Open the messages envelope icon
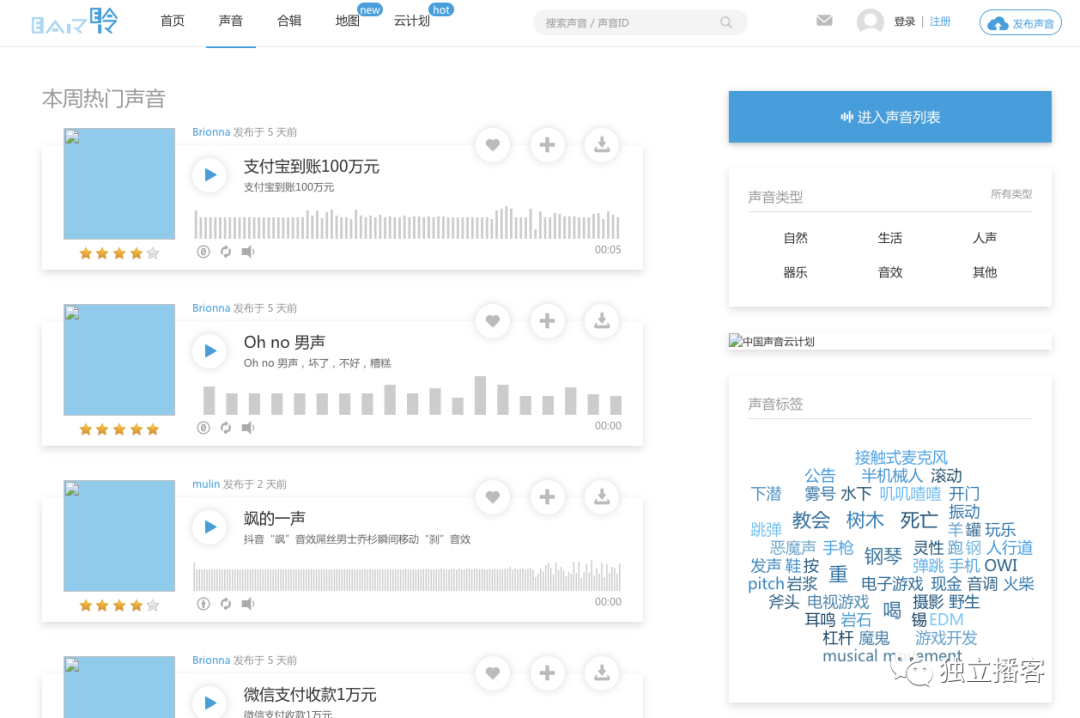 [824, 21]
